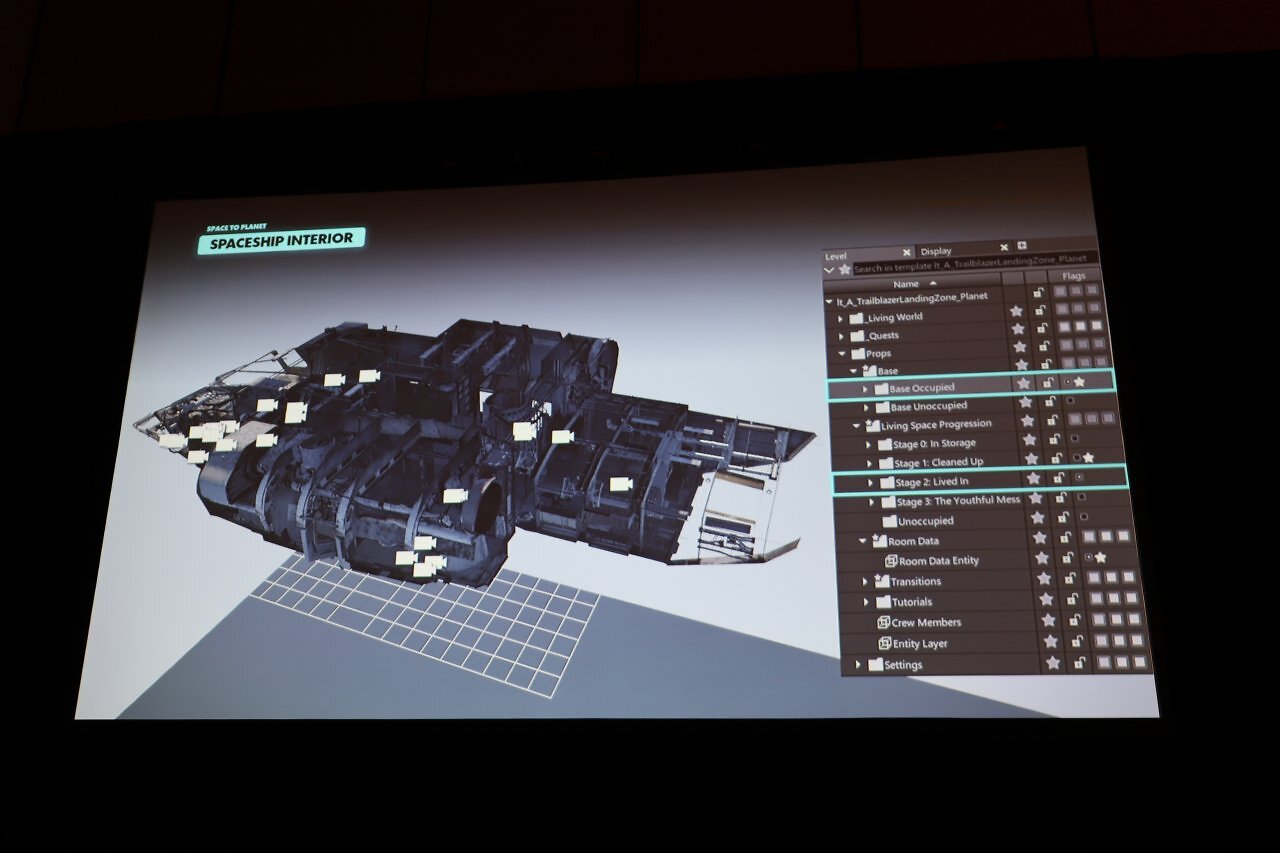Screen dimensions: 1280x853
Task: Close the Level tab
Action: coord(906,252)
